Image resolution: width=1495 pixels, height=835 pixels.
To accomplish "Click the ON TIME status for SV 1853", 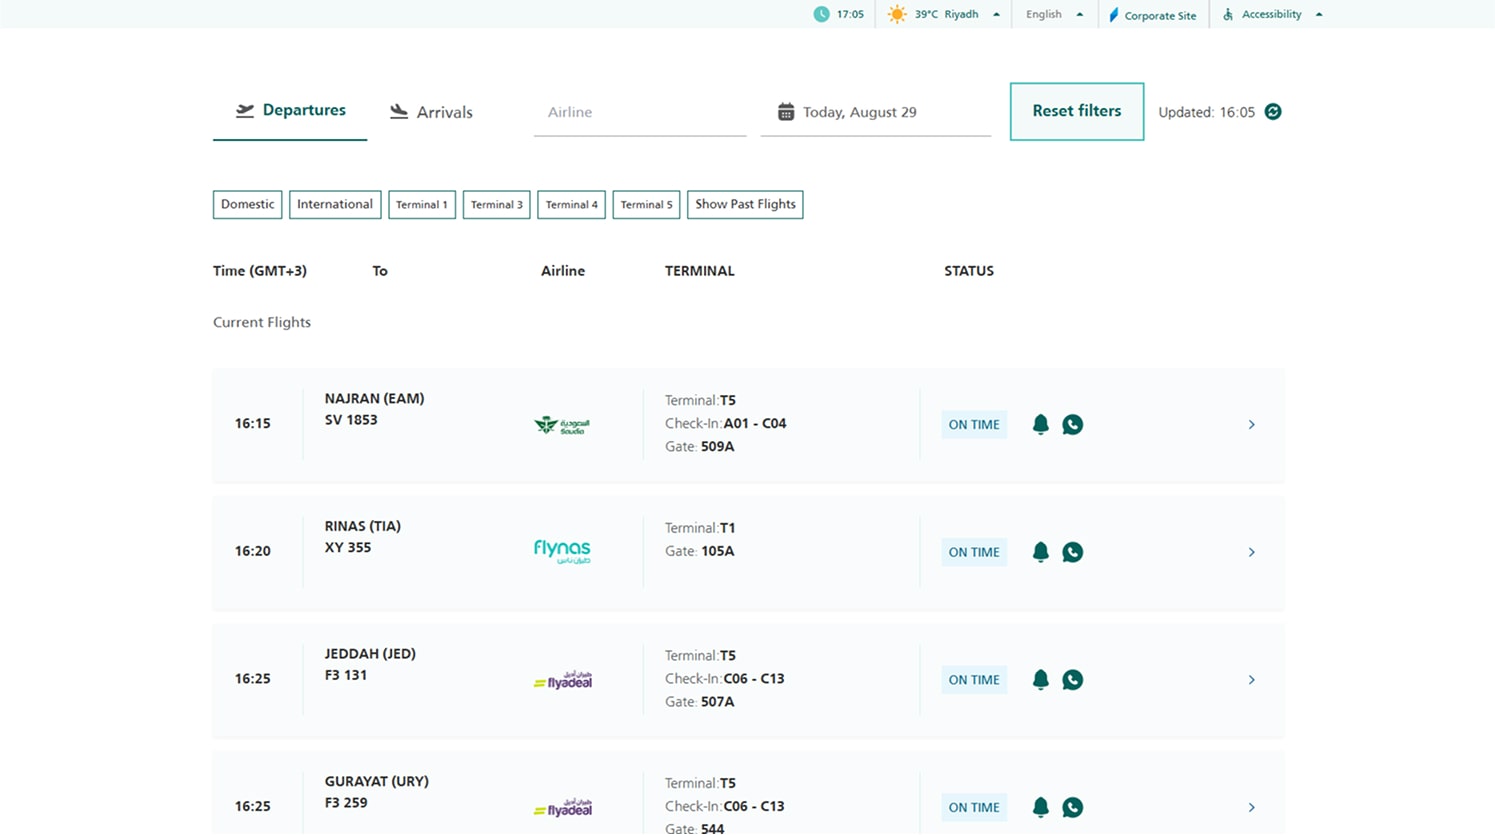I will (974, 424).
